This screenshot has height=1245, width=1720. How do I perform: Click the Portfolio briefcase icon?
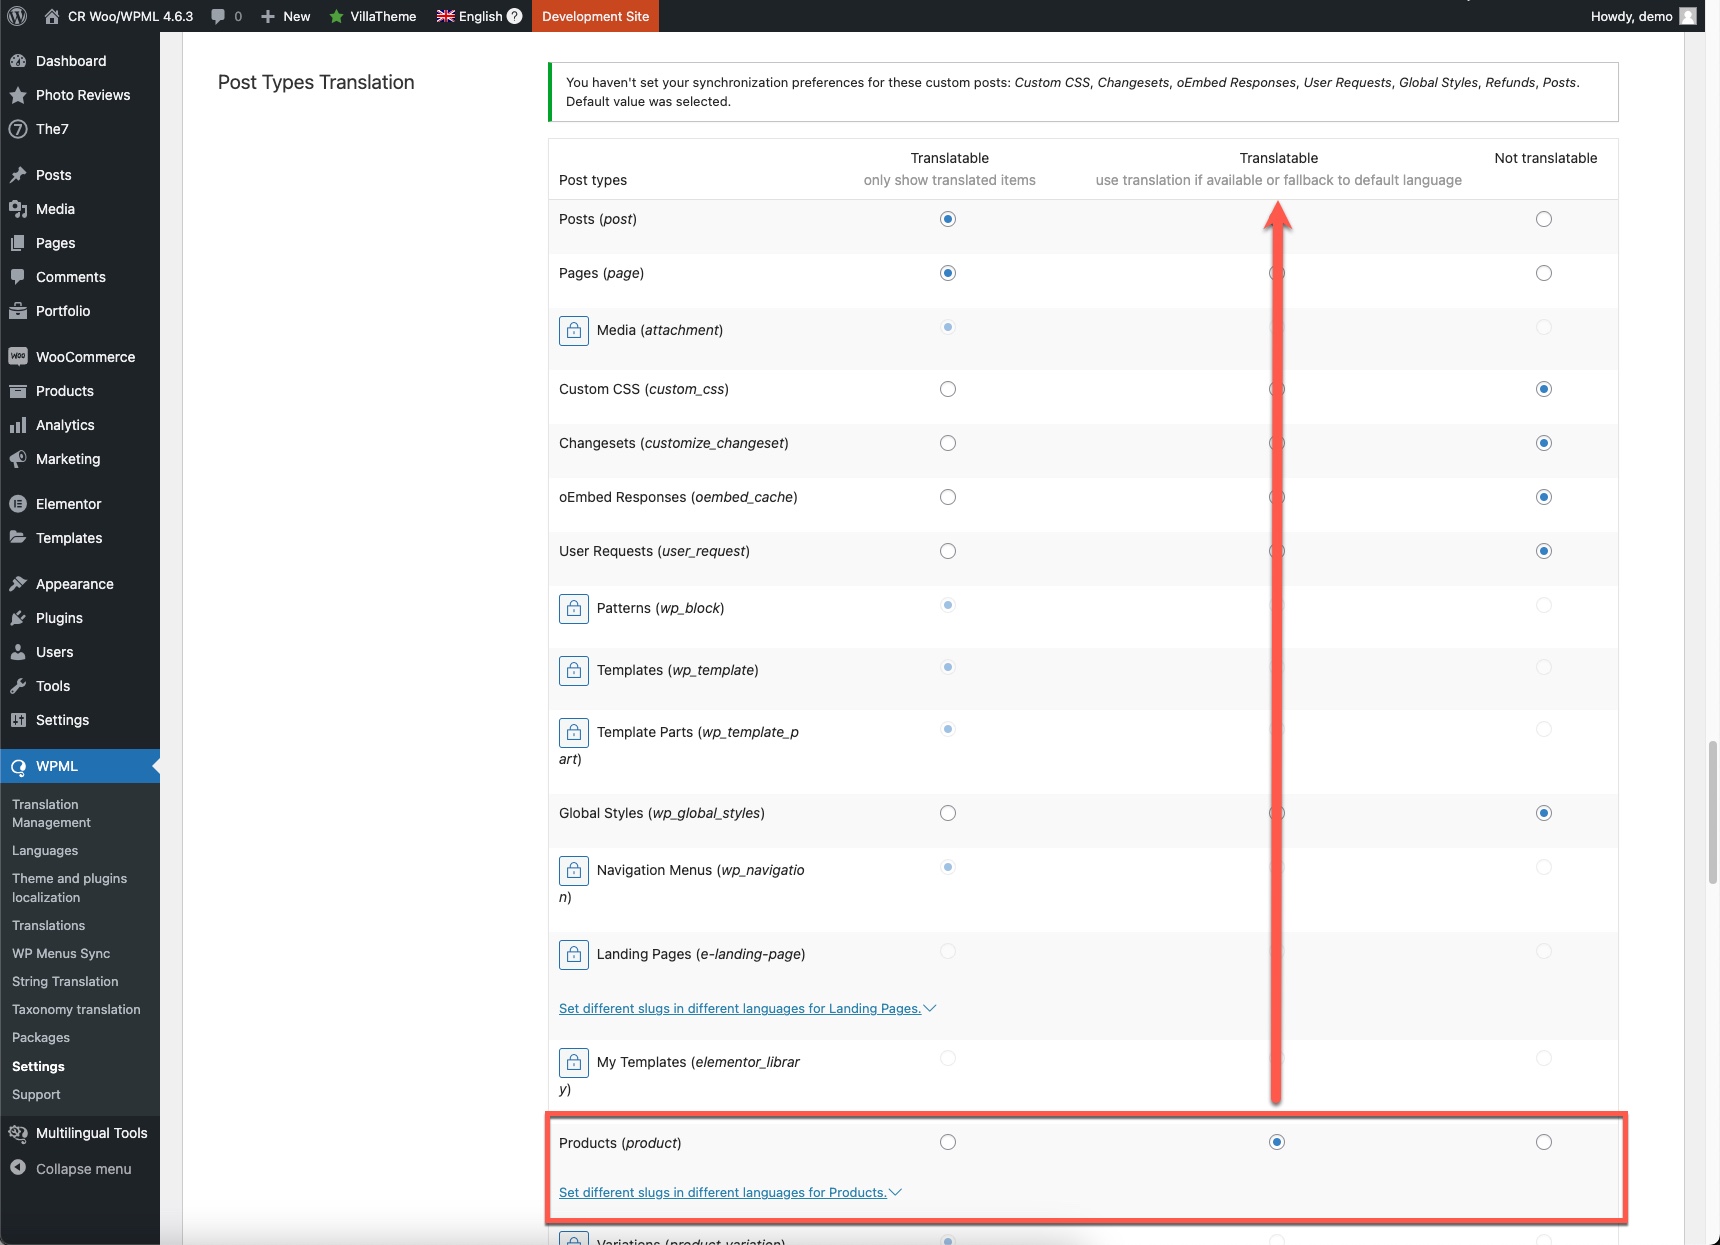(18, 311)
